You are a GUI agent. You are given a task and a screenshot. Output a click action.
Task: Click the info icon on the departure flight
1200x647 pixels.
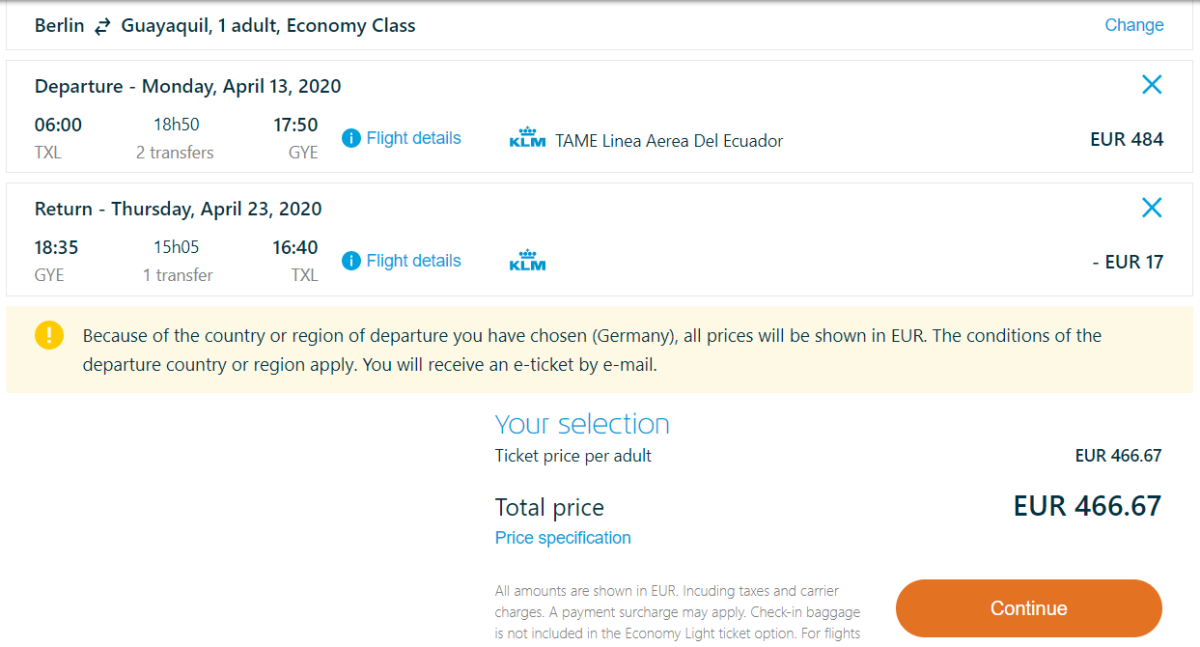pos(351,138)
